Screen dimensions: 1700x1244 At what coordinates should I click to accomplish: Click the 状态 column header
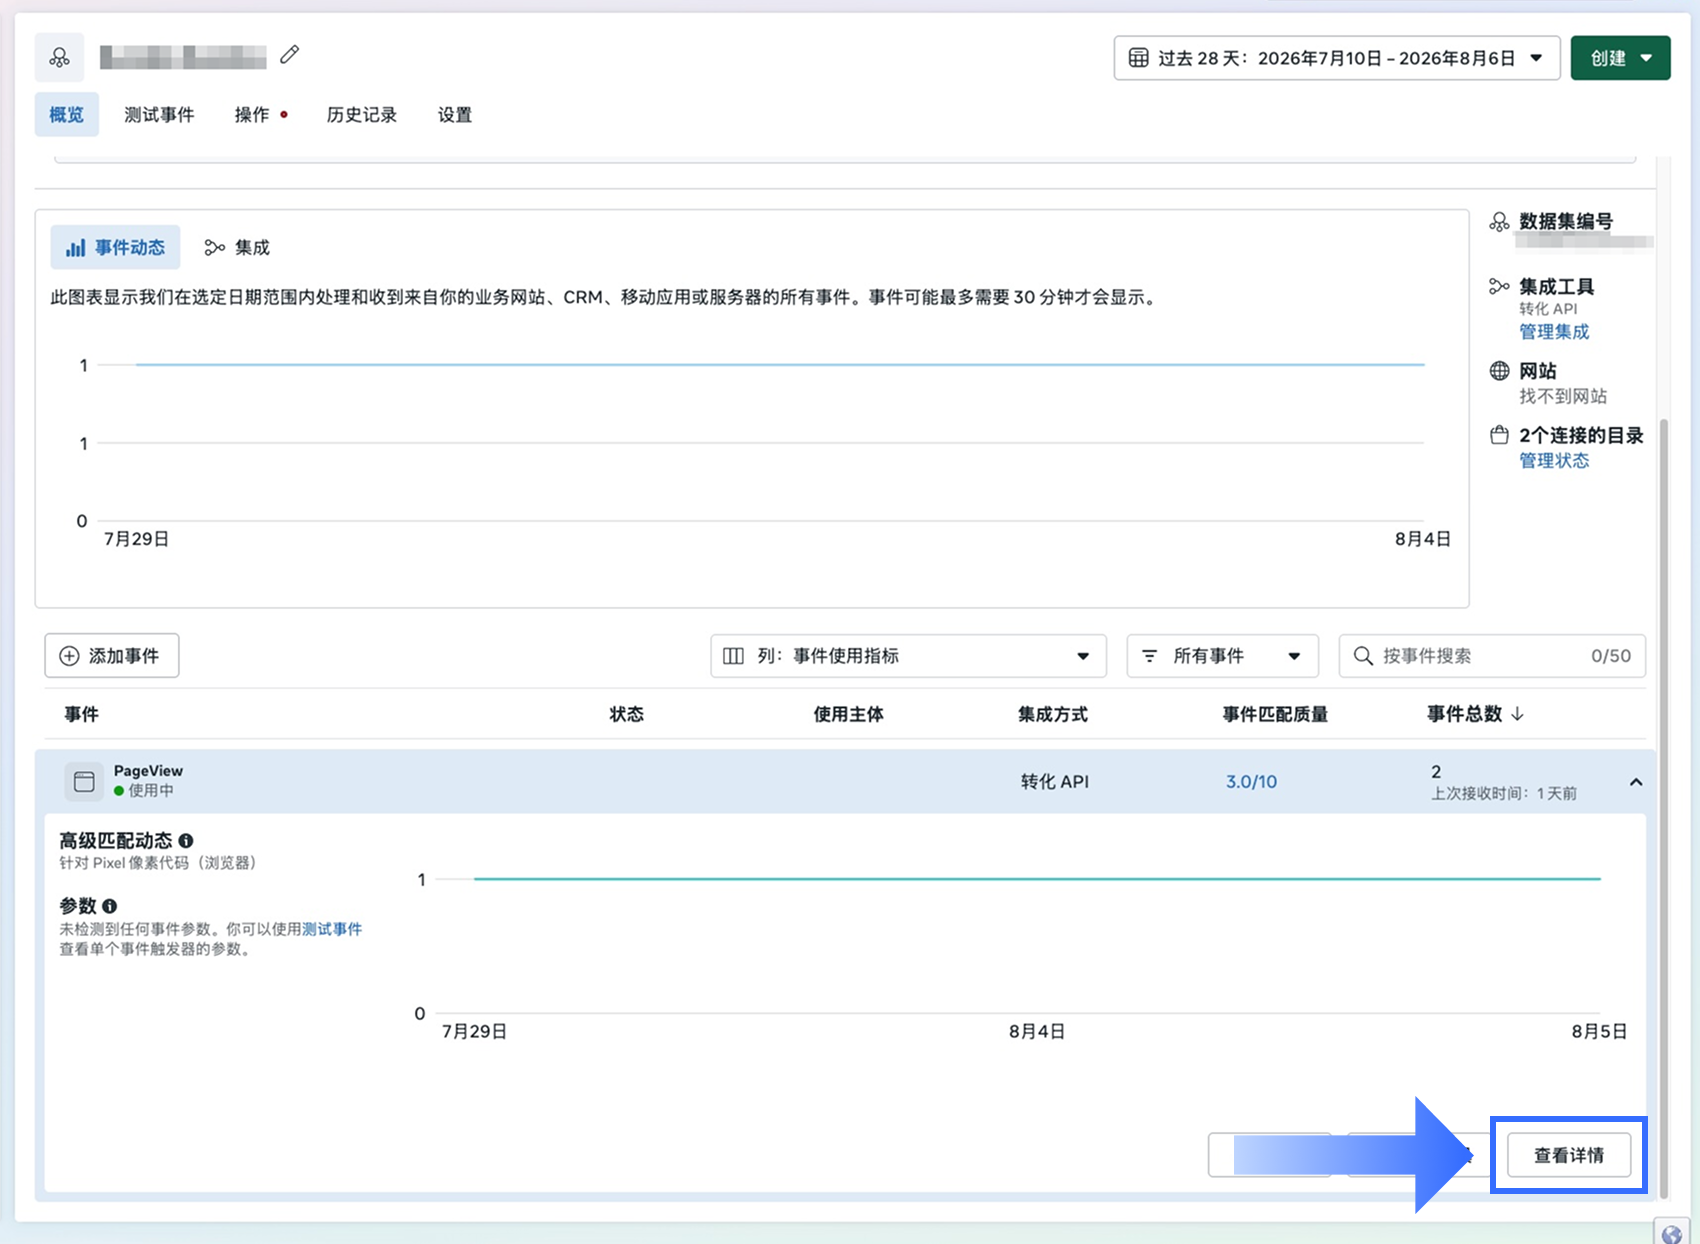(627, 714)
